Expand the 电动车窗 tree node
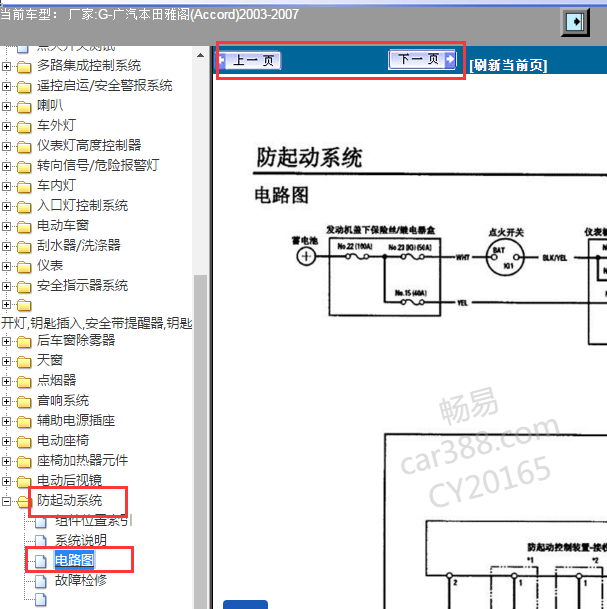This screenshot has width=607, height=609. coord(6,226)
